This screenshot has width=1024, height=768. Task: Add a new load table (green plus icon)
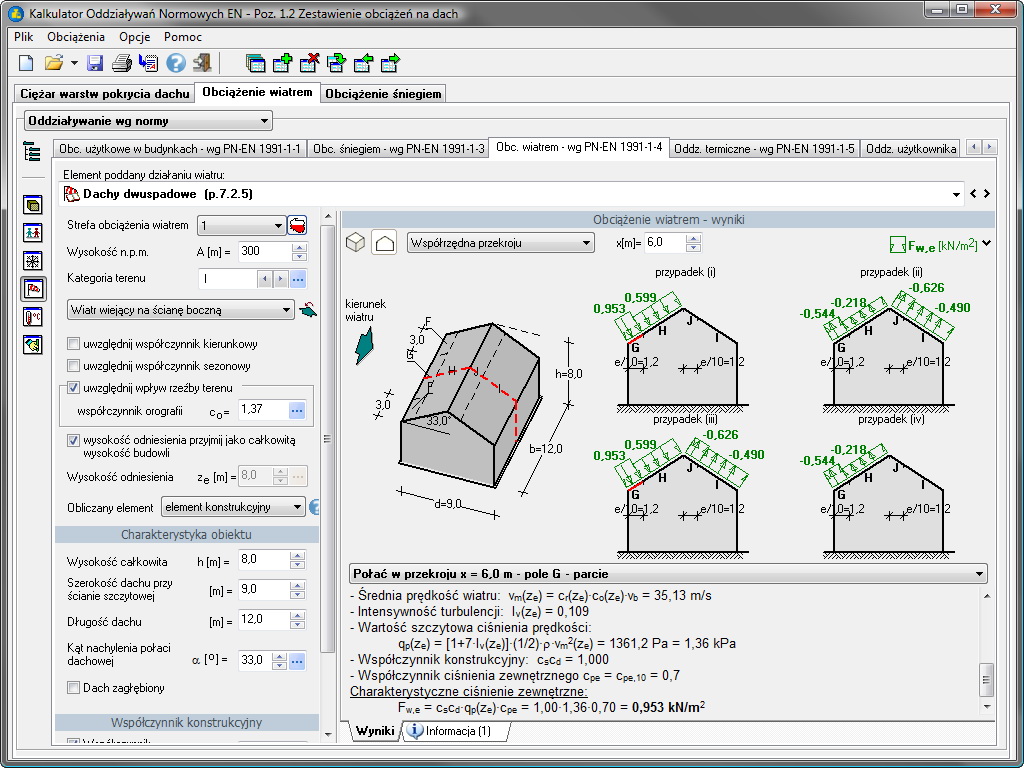pos(282,63)
